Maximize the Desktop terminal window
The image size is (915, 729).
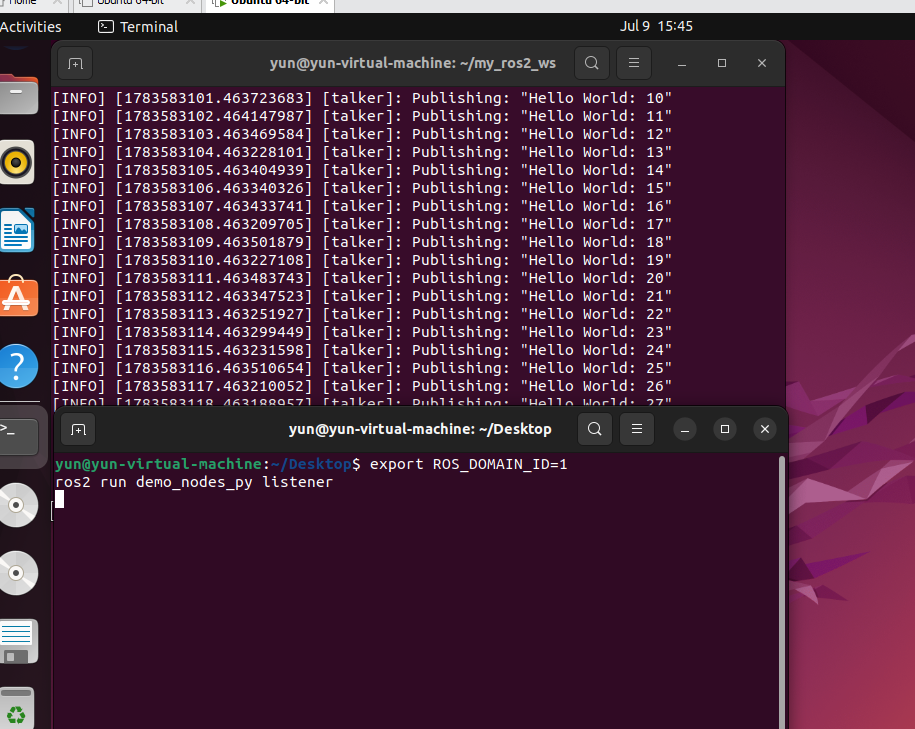tap(725, 429)
